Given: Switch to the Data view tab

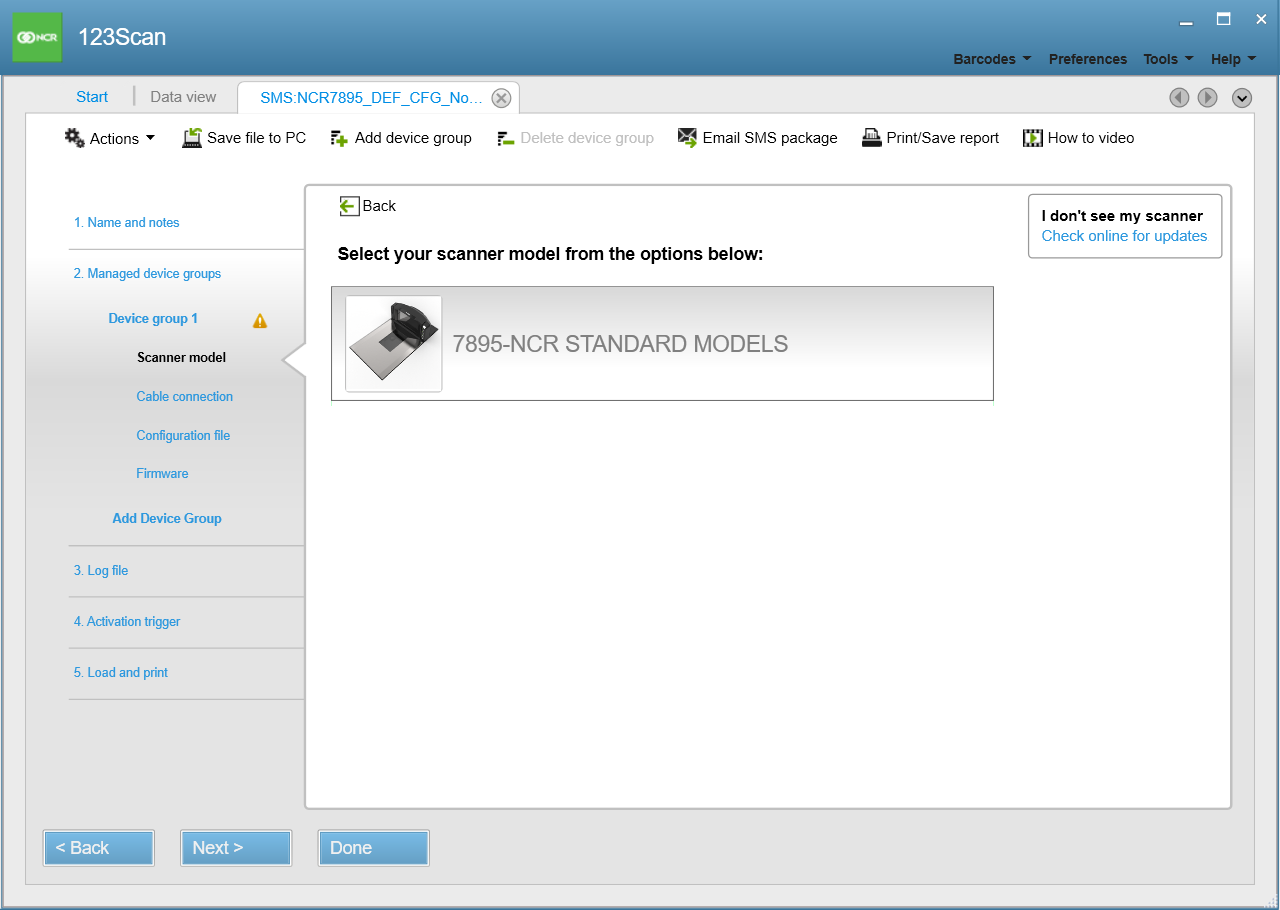Looking at the screenshot, I should pyautogui.click(x=183, y=97).
